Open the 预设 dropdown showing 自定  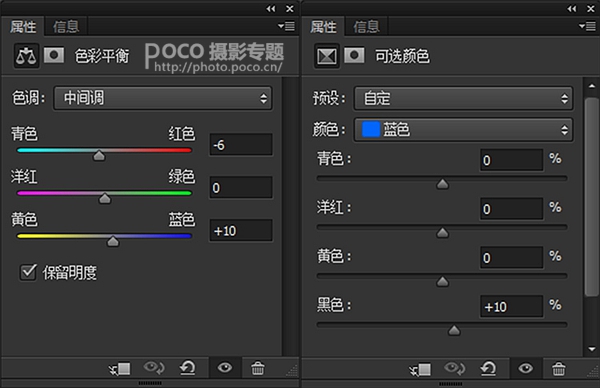(x=463, y=99)
